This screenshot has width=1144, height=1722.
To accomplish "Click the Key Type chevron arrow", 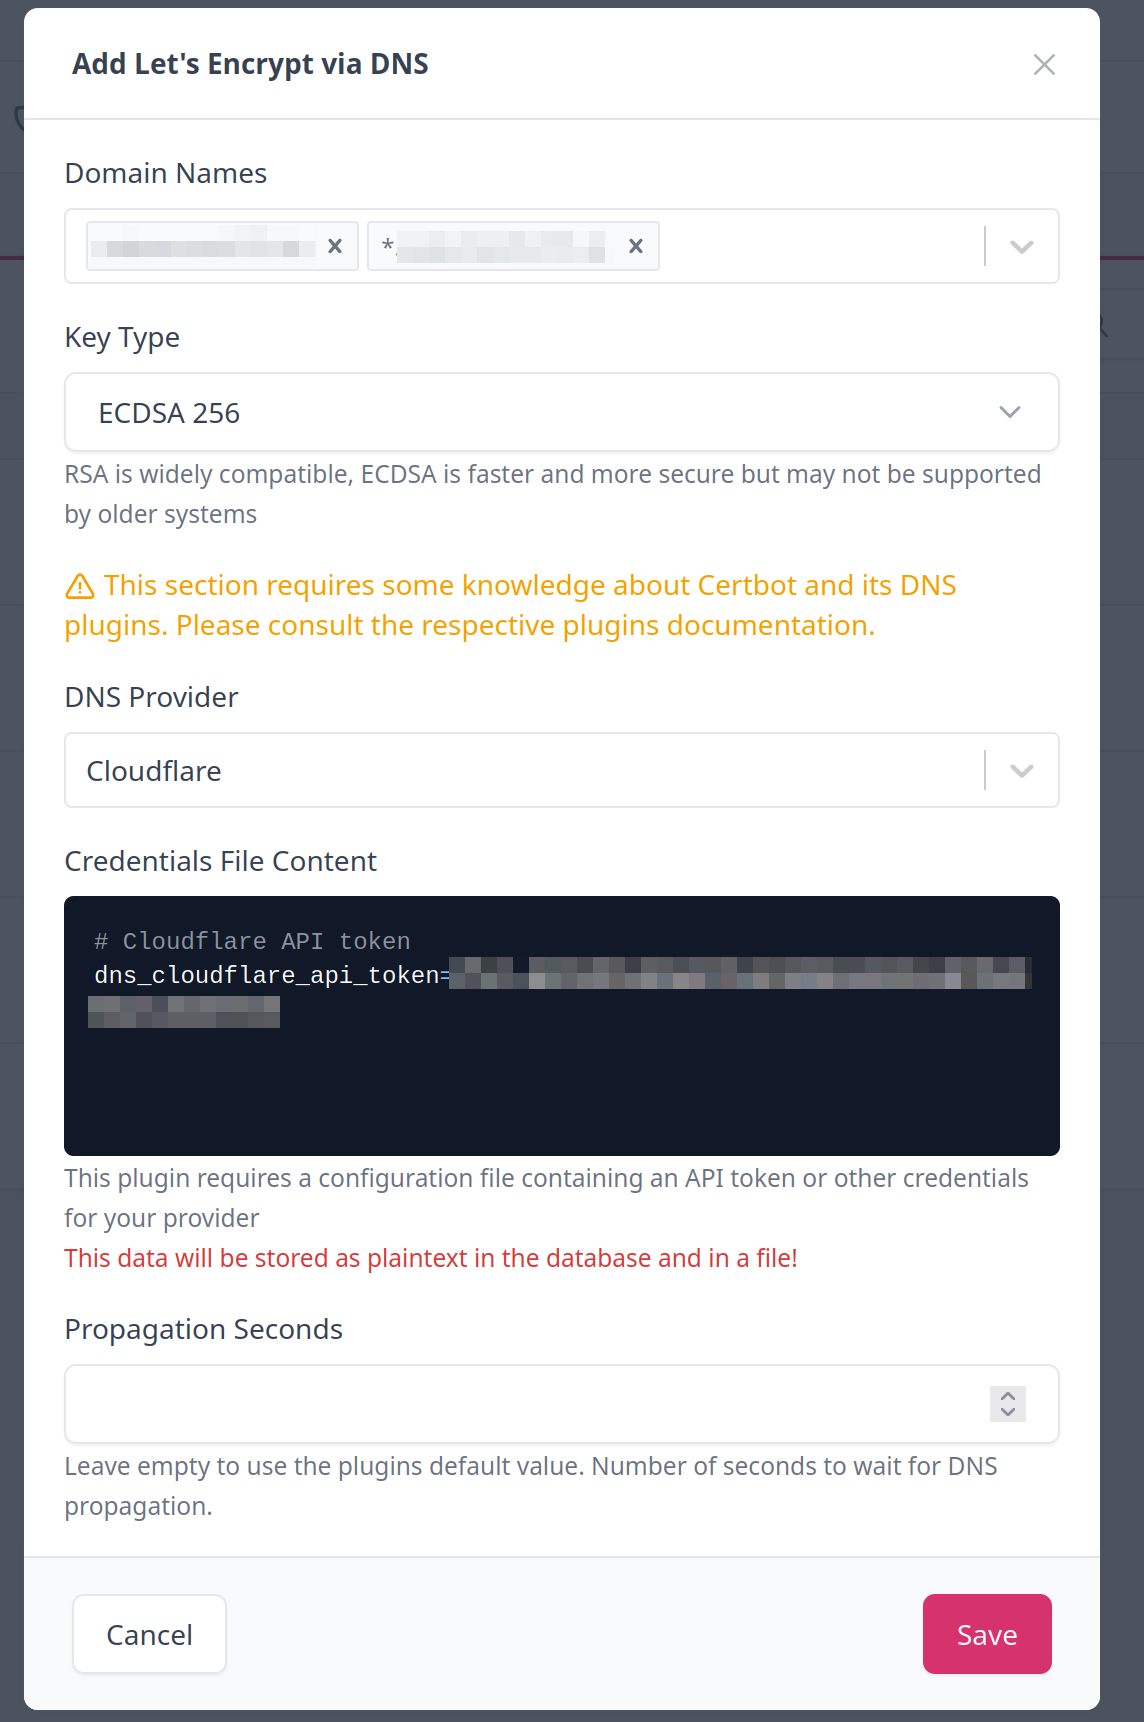I will coord(1010,412).
